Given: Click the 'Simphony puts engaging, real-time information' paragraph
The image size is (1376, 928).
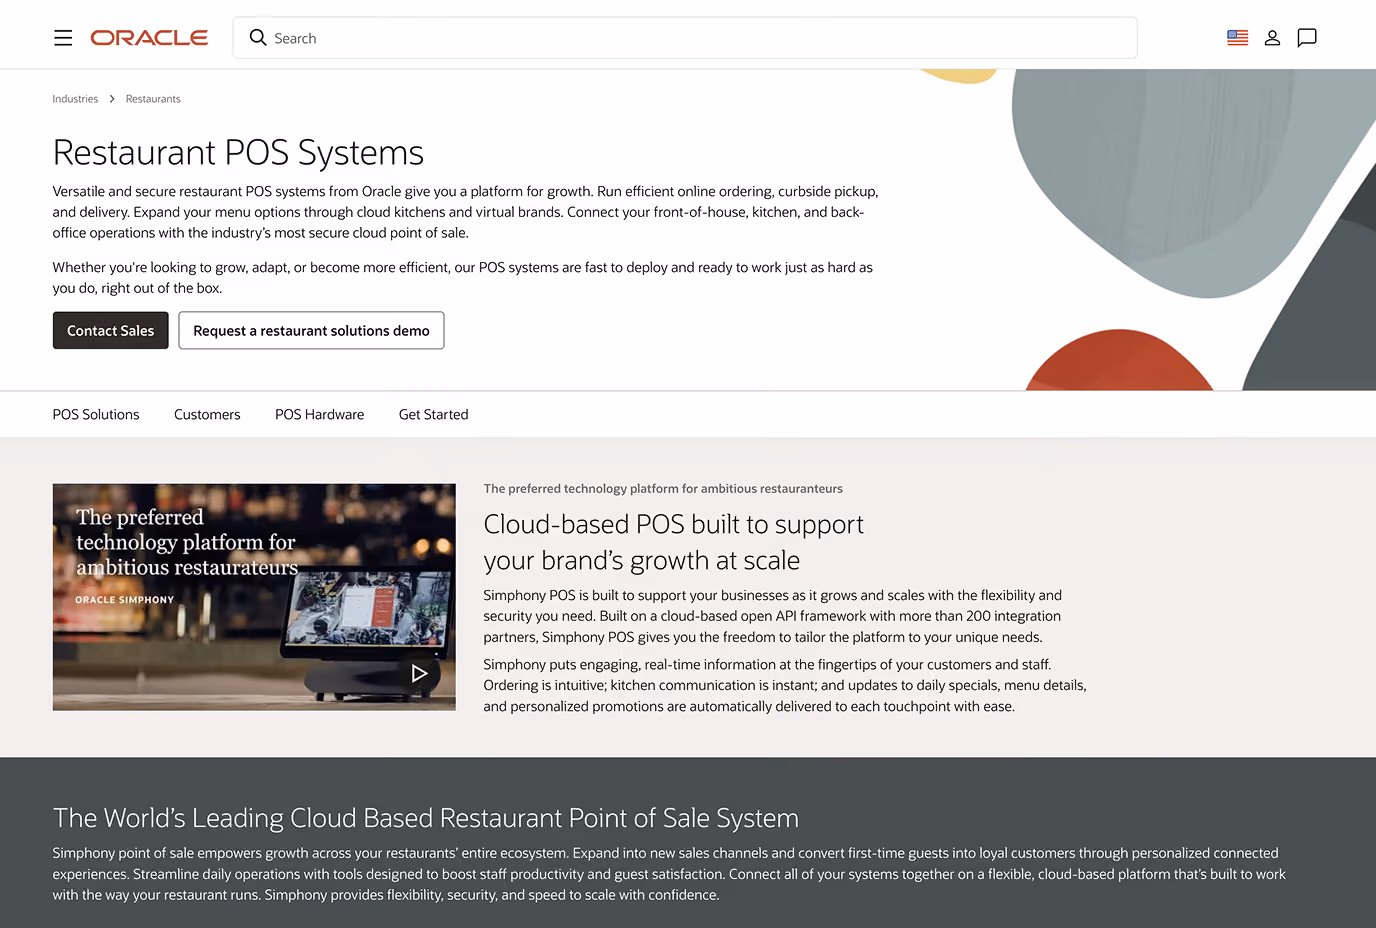Looking at the screenshot, I should click(x=785, y=685).
